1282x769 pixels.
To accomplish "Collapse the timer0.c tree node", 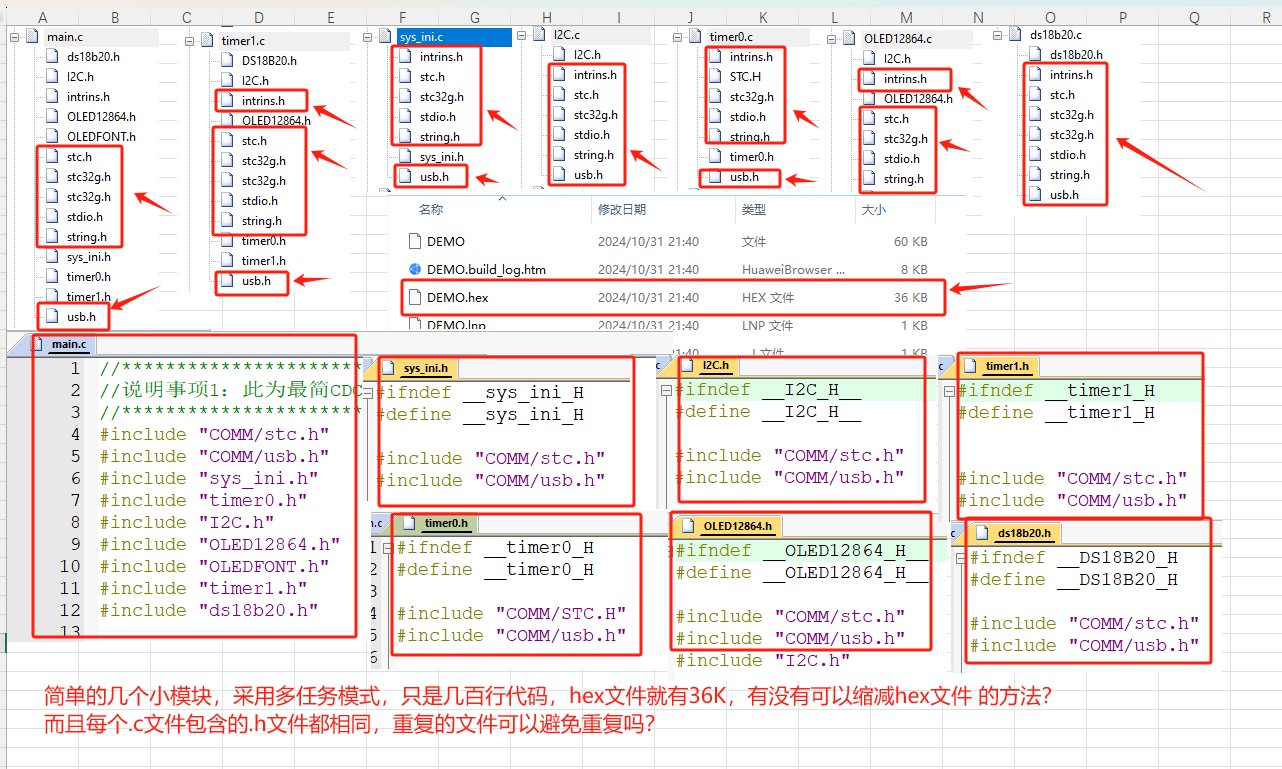I will [x=677, y=37].
